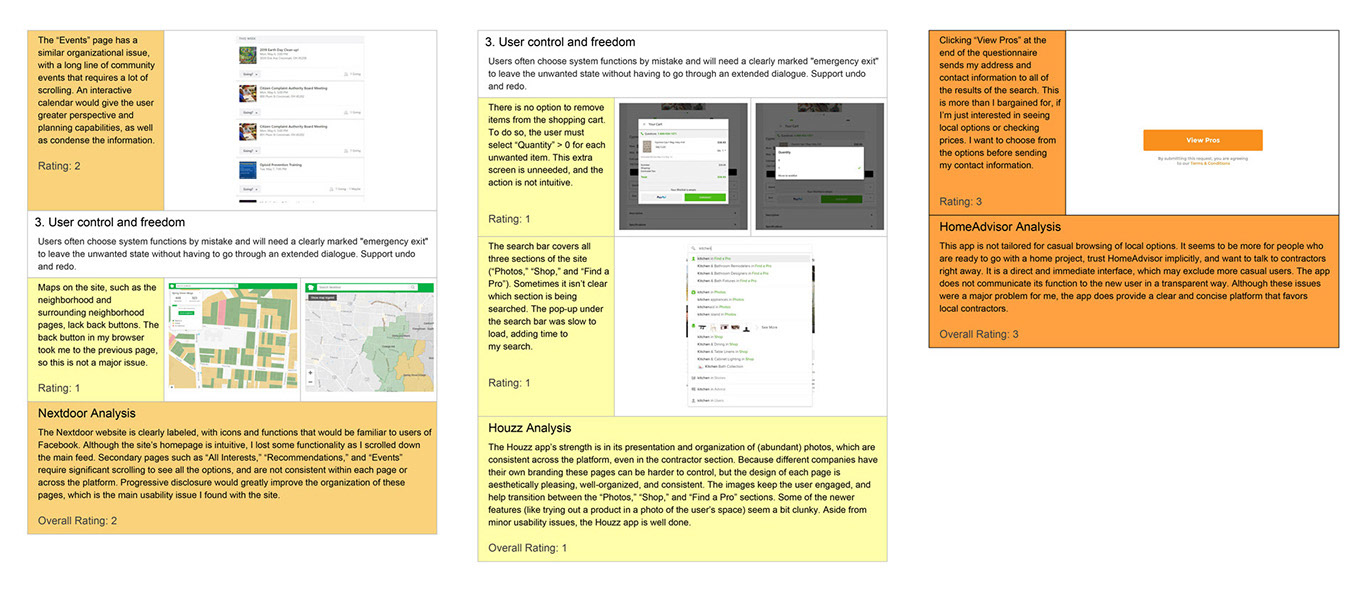
Task: Select 'kitchen island in Photos' suggestion
Action: 716,314
